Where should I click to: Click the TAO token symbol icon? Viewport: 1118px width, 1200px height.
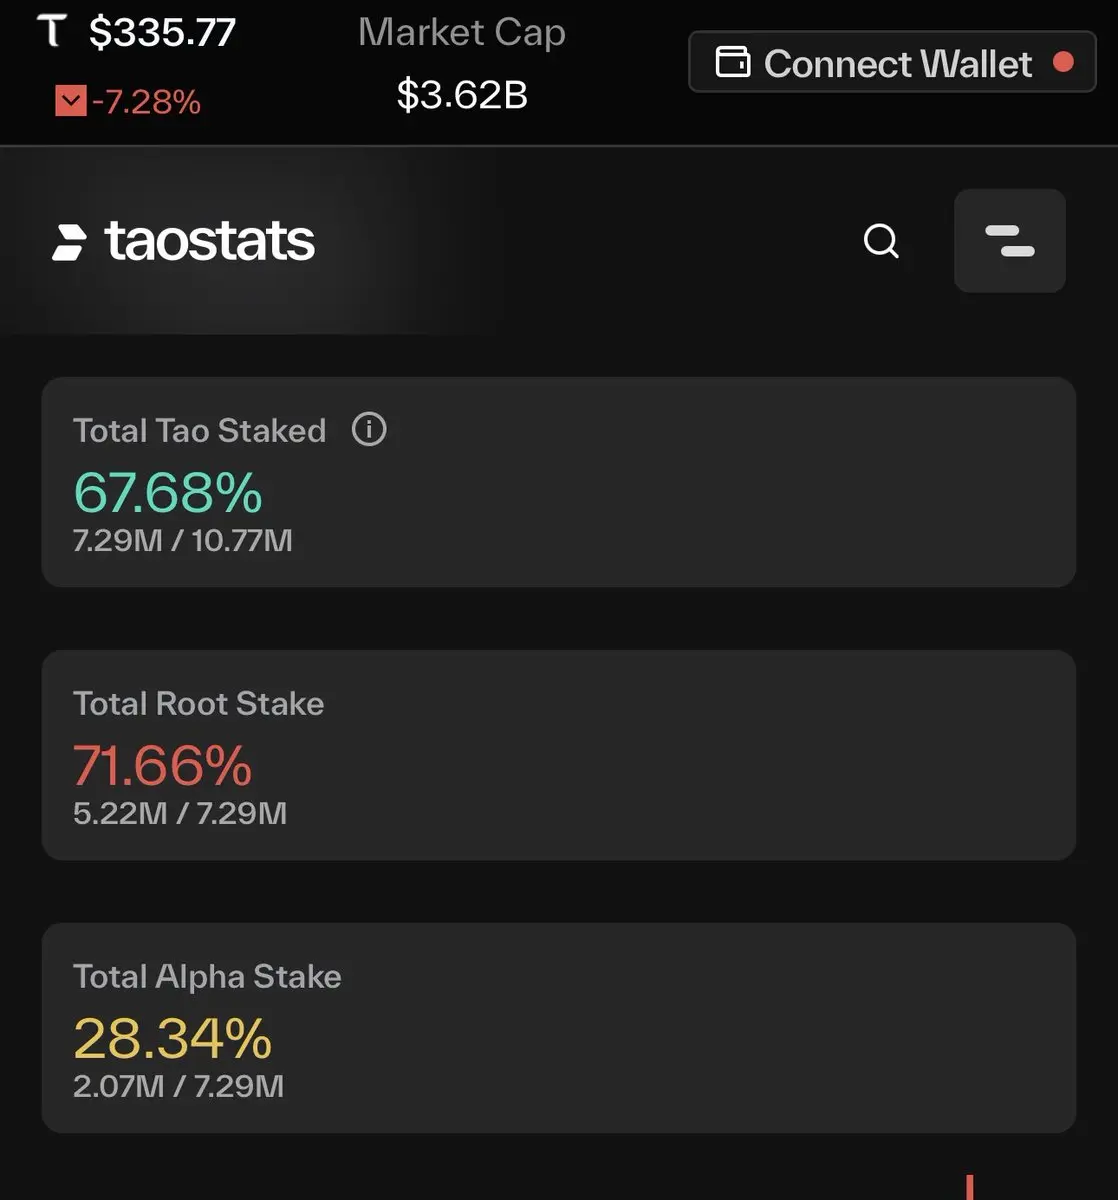click(52, 31)
